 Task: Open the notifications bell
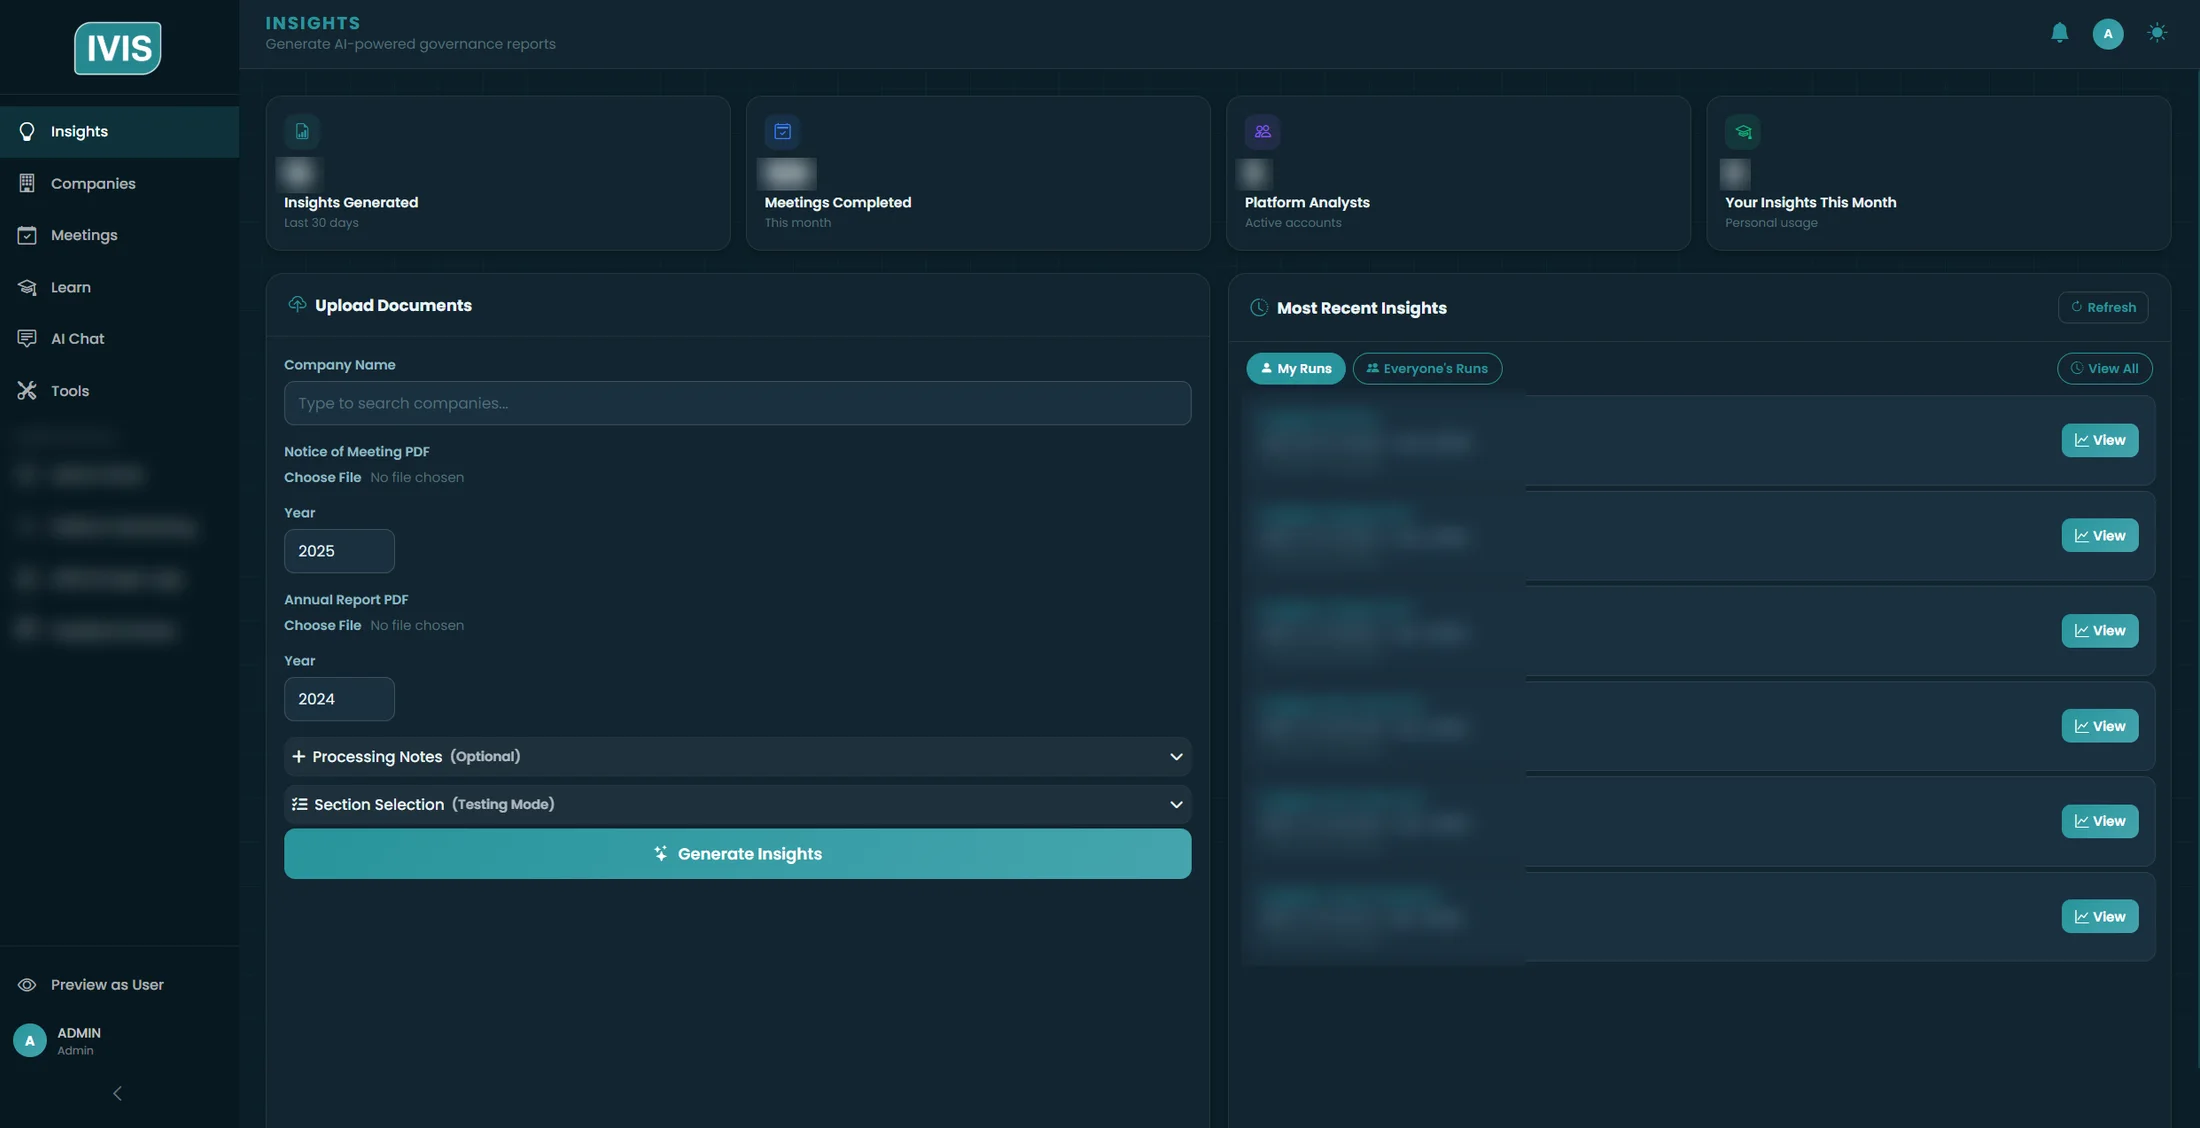pyautogui.click(x=2059, y=33)
